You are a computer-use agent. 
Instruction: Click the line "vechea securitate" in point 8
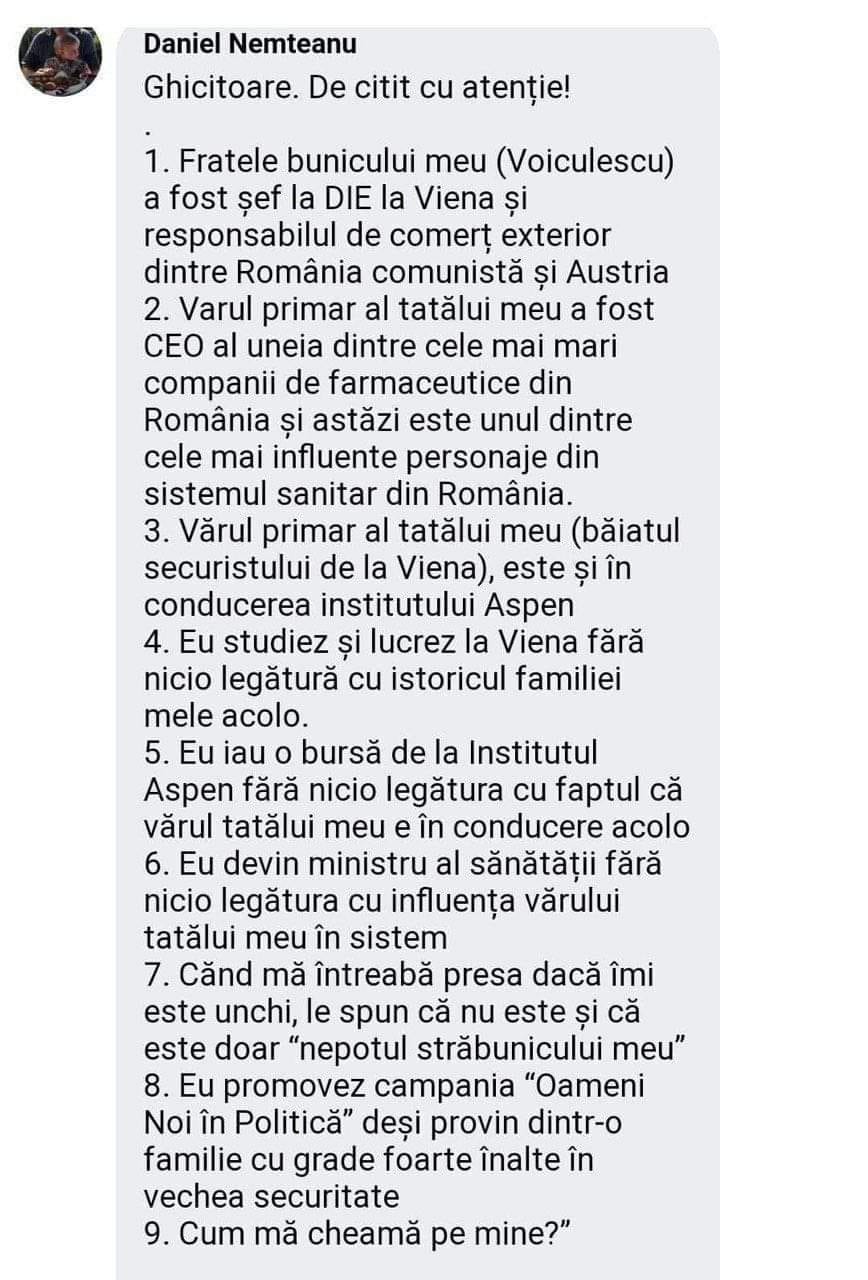pos(271,1195)
